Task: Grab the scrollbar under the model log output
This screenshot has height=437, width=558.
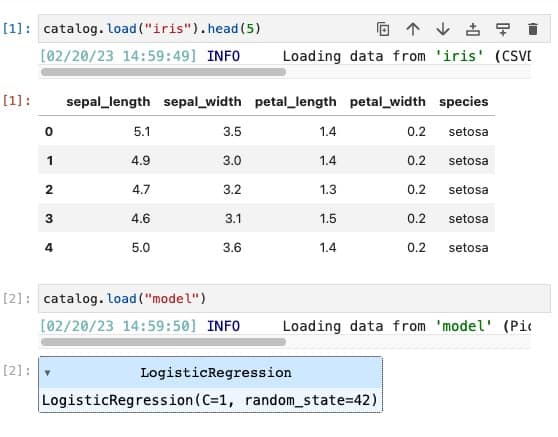Action: tap(163, 342)
